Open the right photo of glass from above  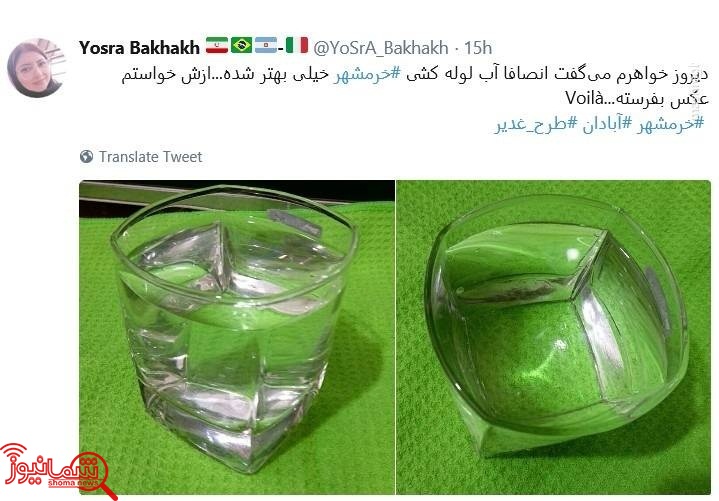(x=553, y=337)
